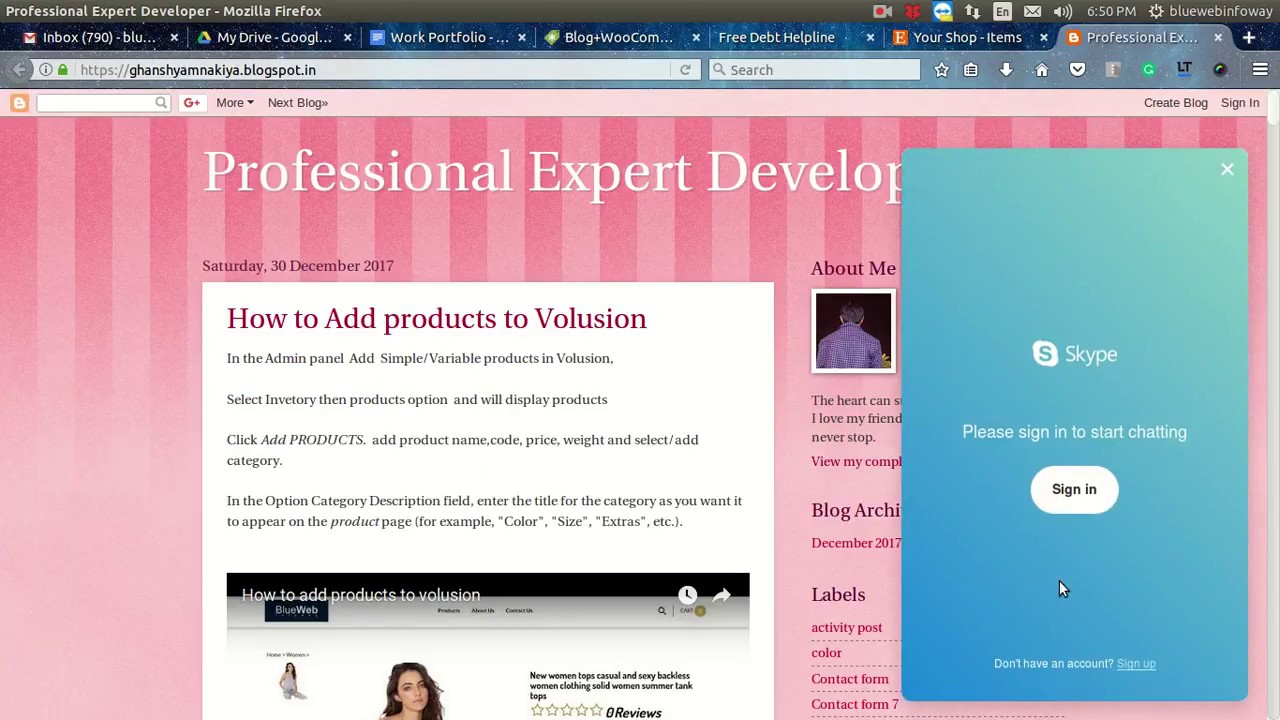1280x720 pixels.
Task: Click the Create Blog link
Action: [1176, 102]
